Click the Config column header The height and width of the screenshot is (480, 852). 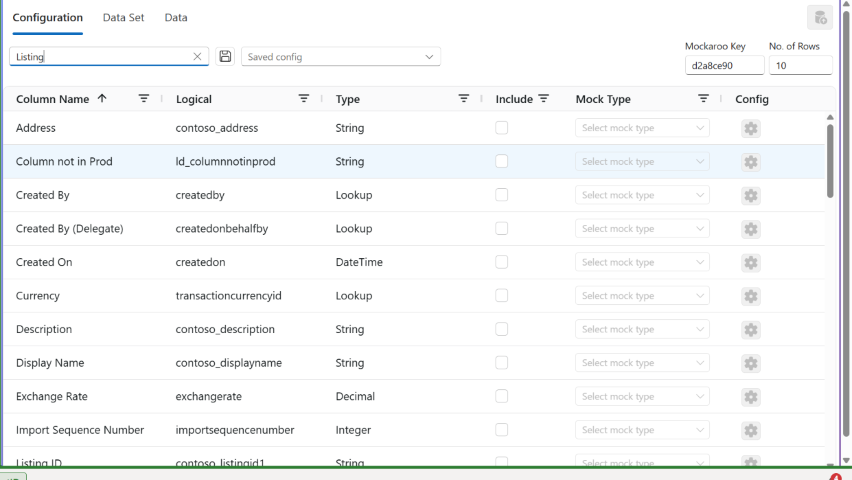pos(752,99)
